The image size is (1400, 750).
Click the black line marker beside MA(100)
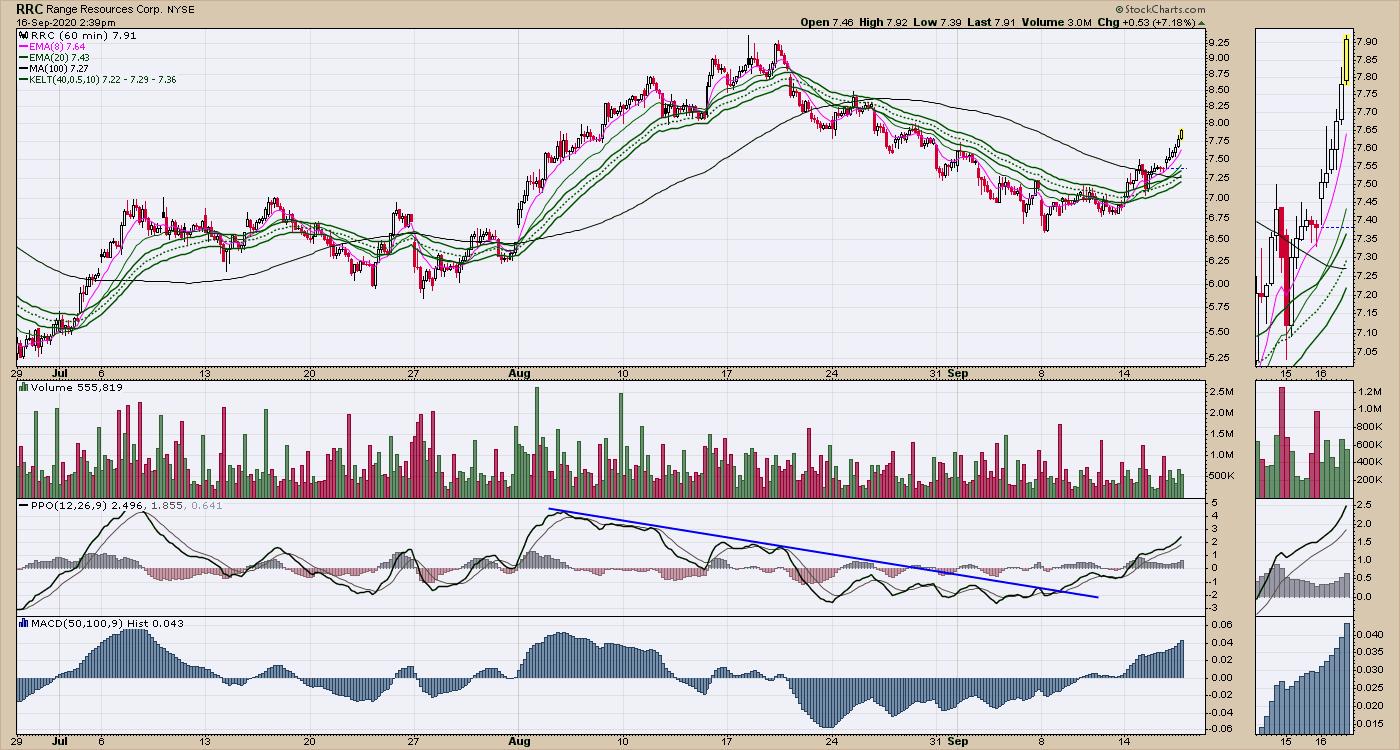click(x=23, y=67)
